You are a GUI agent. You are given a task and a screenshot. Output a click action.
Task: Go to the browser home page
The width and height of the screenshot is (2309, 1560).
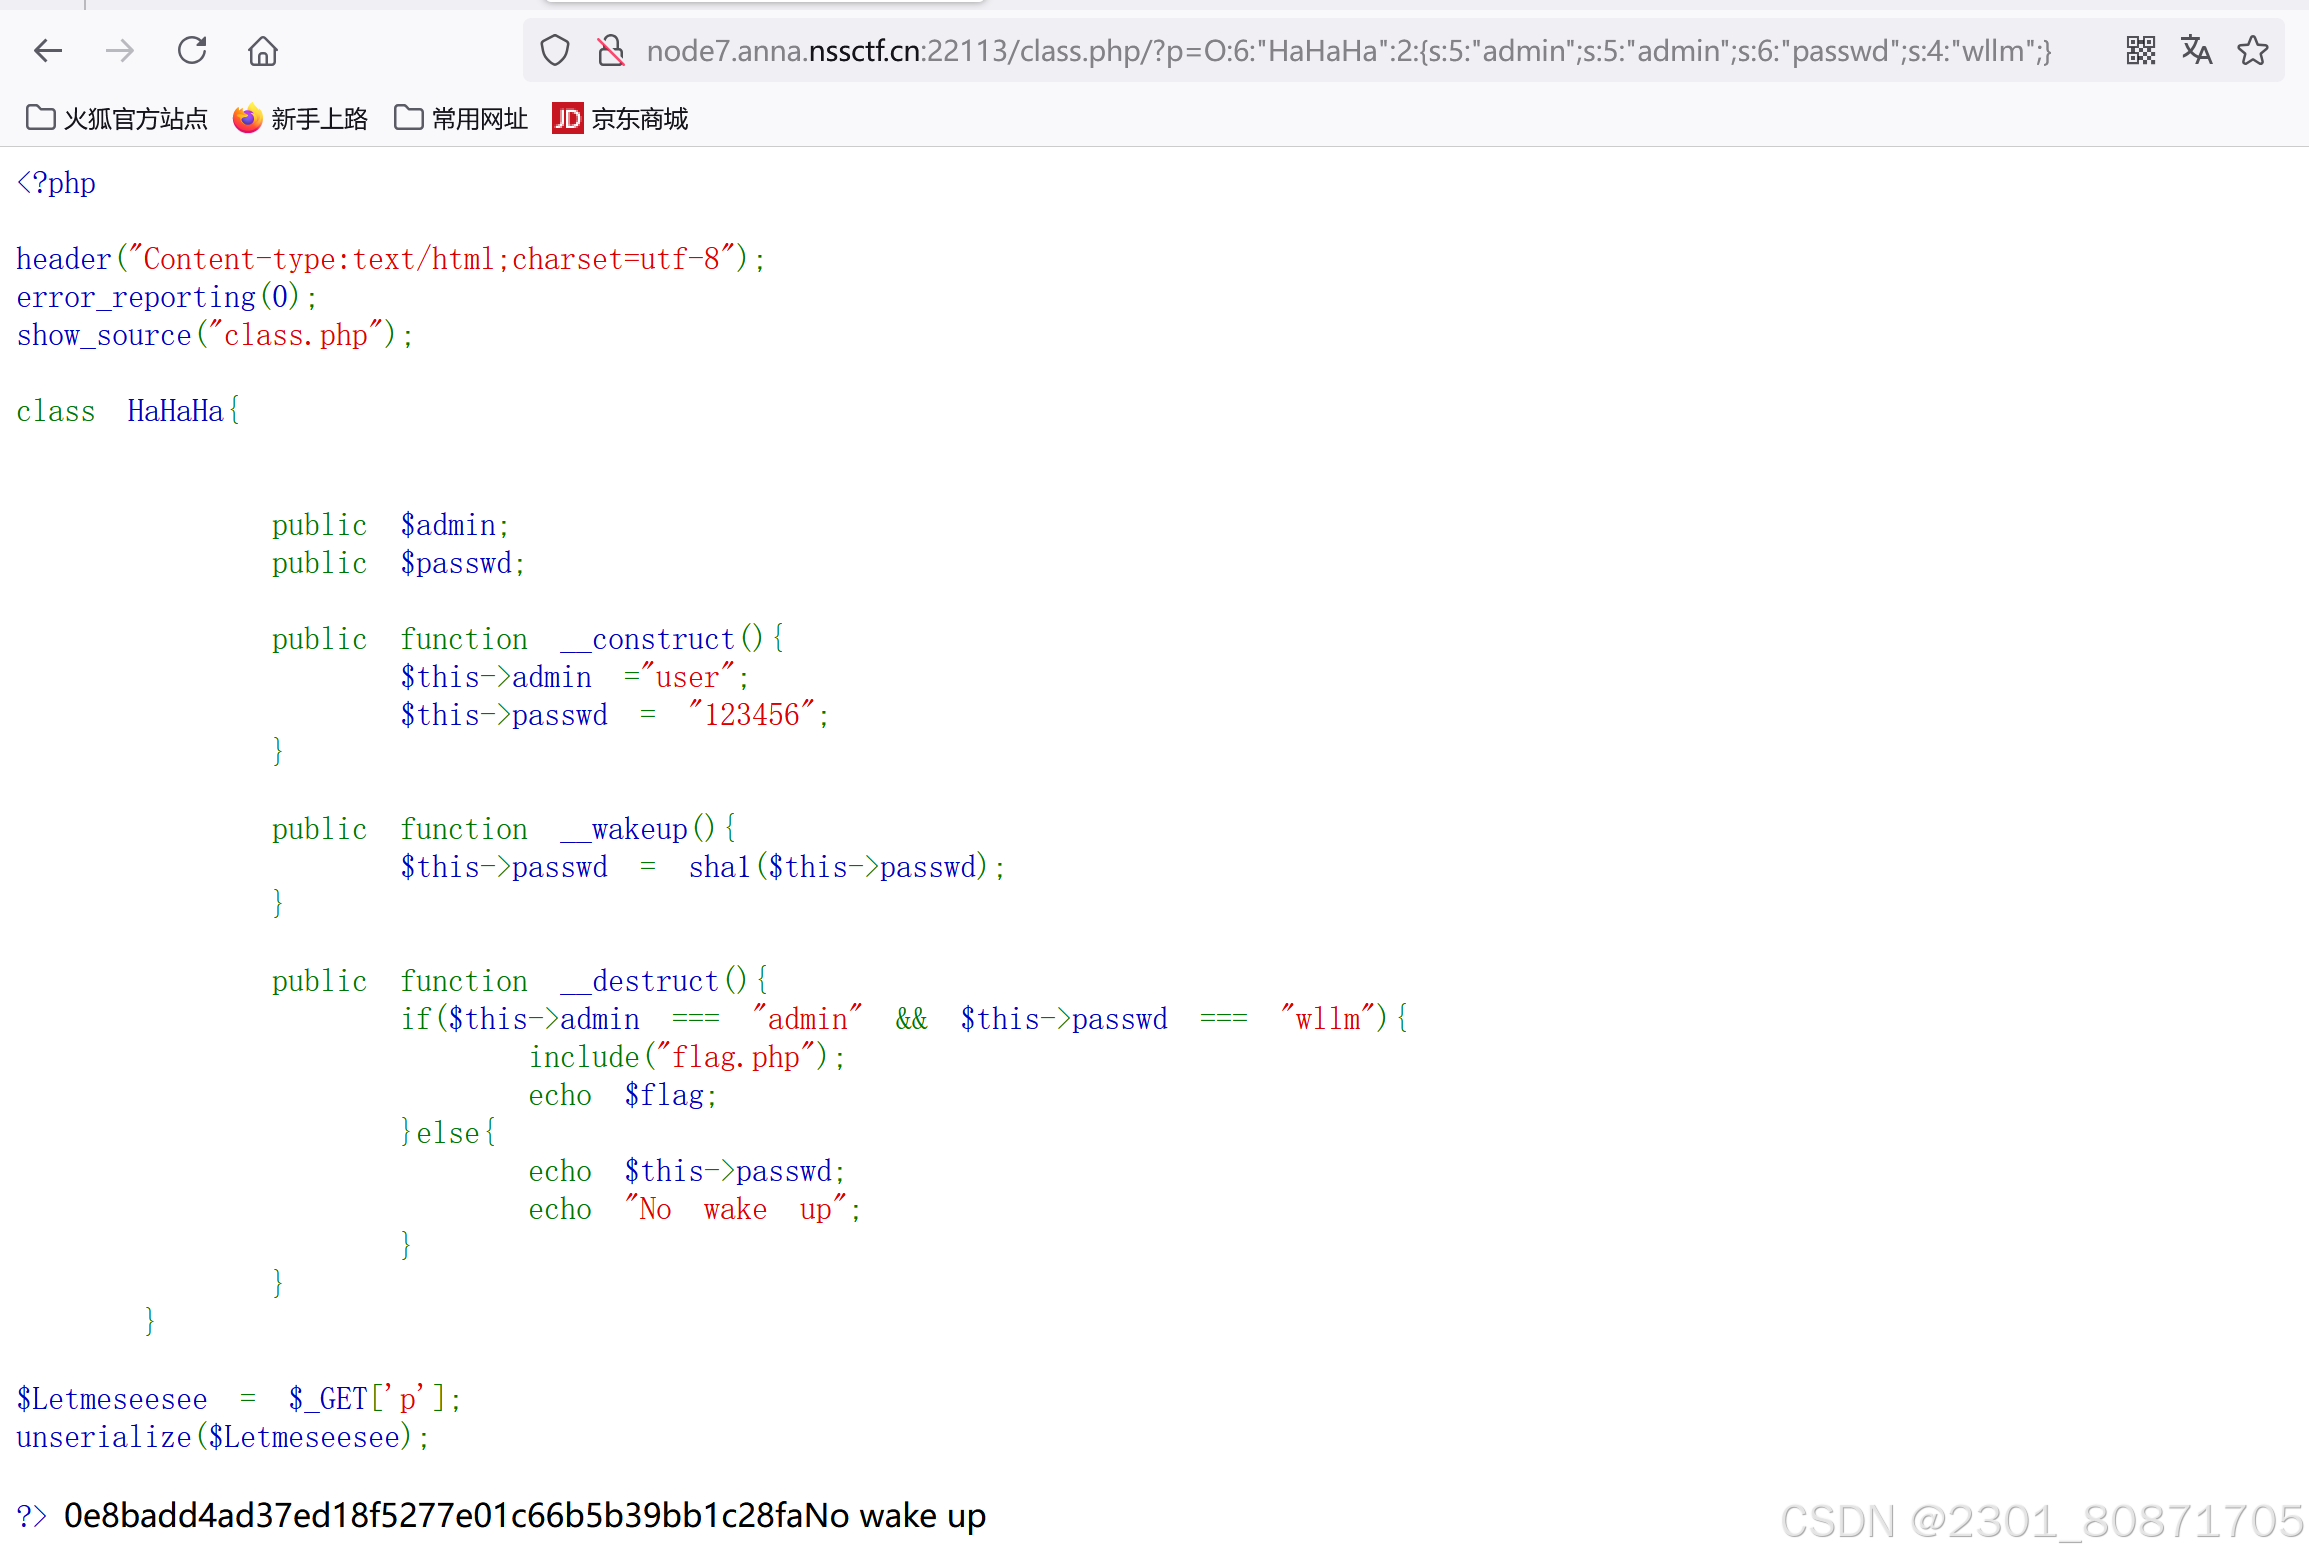(263, 50)
